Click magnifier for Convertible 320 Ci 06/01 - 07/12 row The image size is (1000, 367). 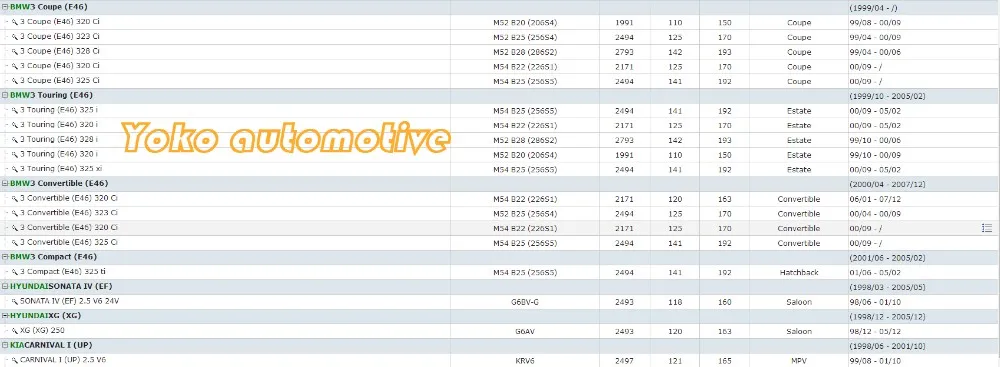pyautogui.click(x=15, y=198)
